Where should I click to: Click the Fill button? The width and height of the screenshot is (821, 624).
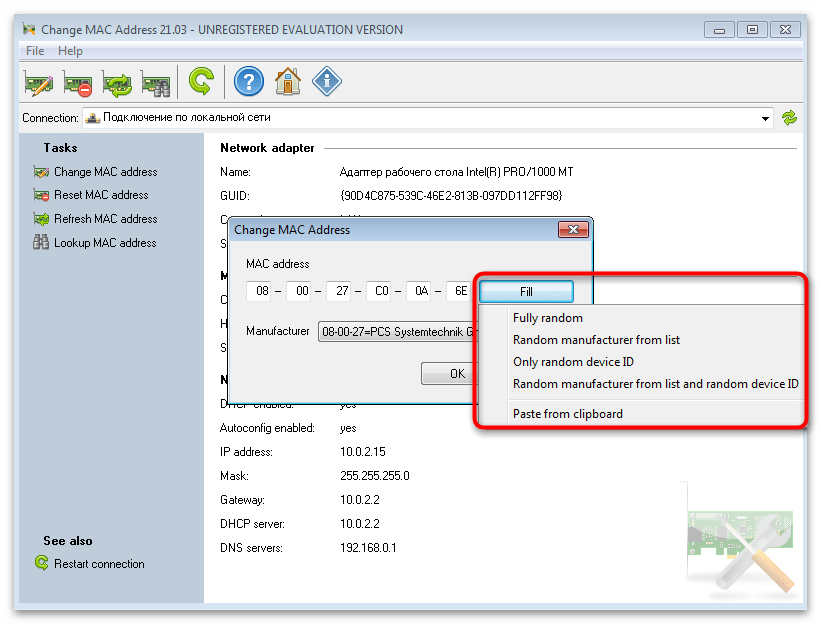[526, 292]
